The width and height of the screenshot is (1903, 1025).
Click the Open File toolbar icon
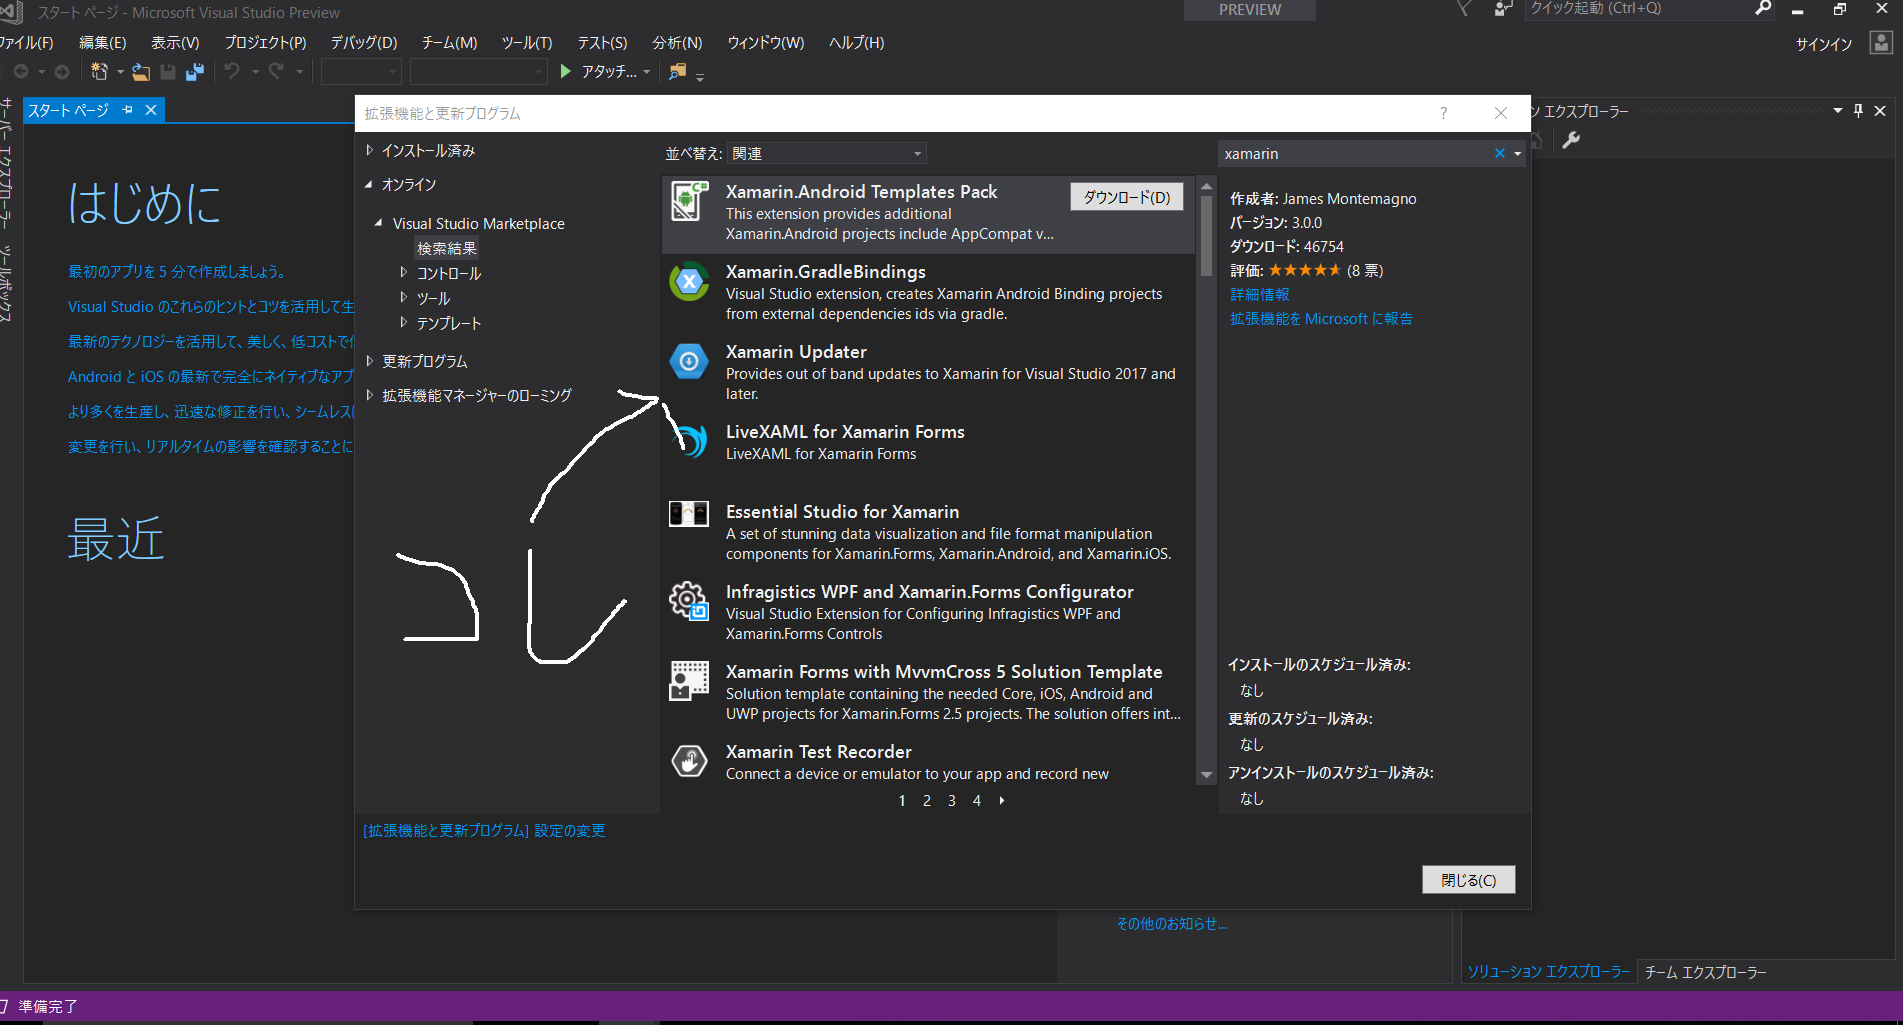[x=140, y=71]
